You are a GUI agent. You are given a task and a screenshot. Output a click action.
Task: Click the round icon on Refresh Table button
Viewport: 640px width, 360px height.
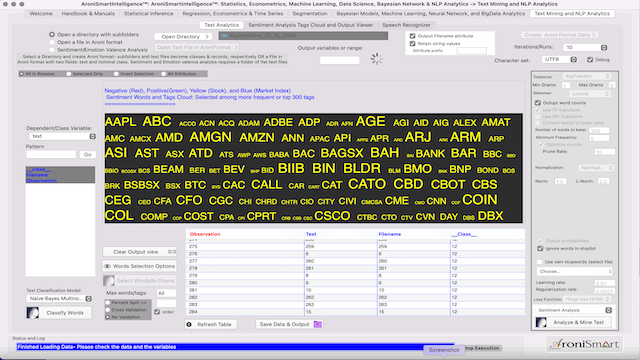[189, 324]
